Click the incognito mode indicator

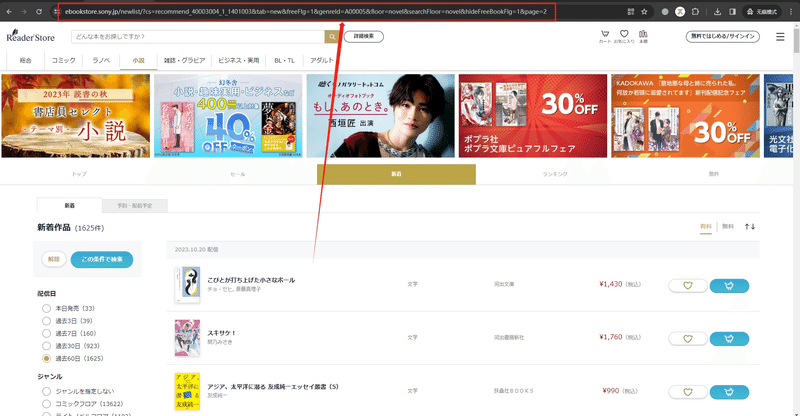coord(762,11)
